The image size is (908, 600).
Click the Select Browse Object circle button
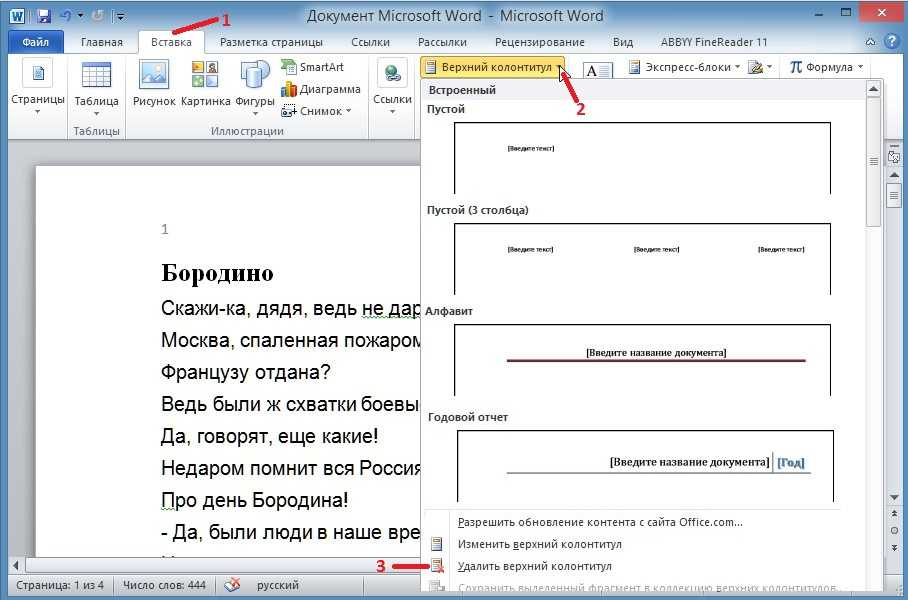click(894, 531)
